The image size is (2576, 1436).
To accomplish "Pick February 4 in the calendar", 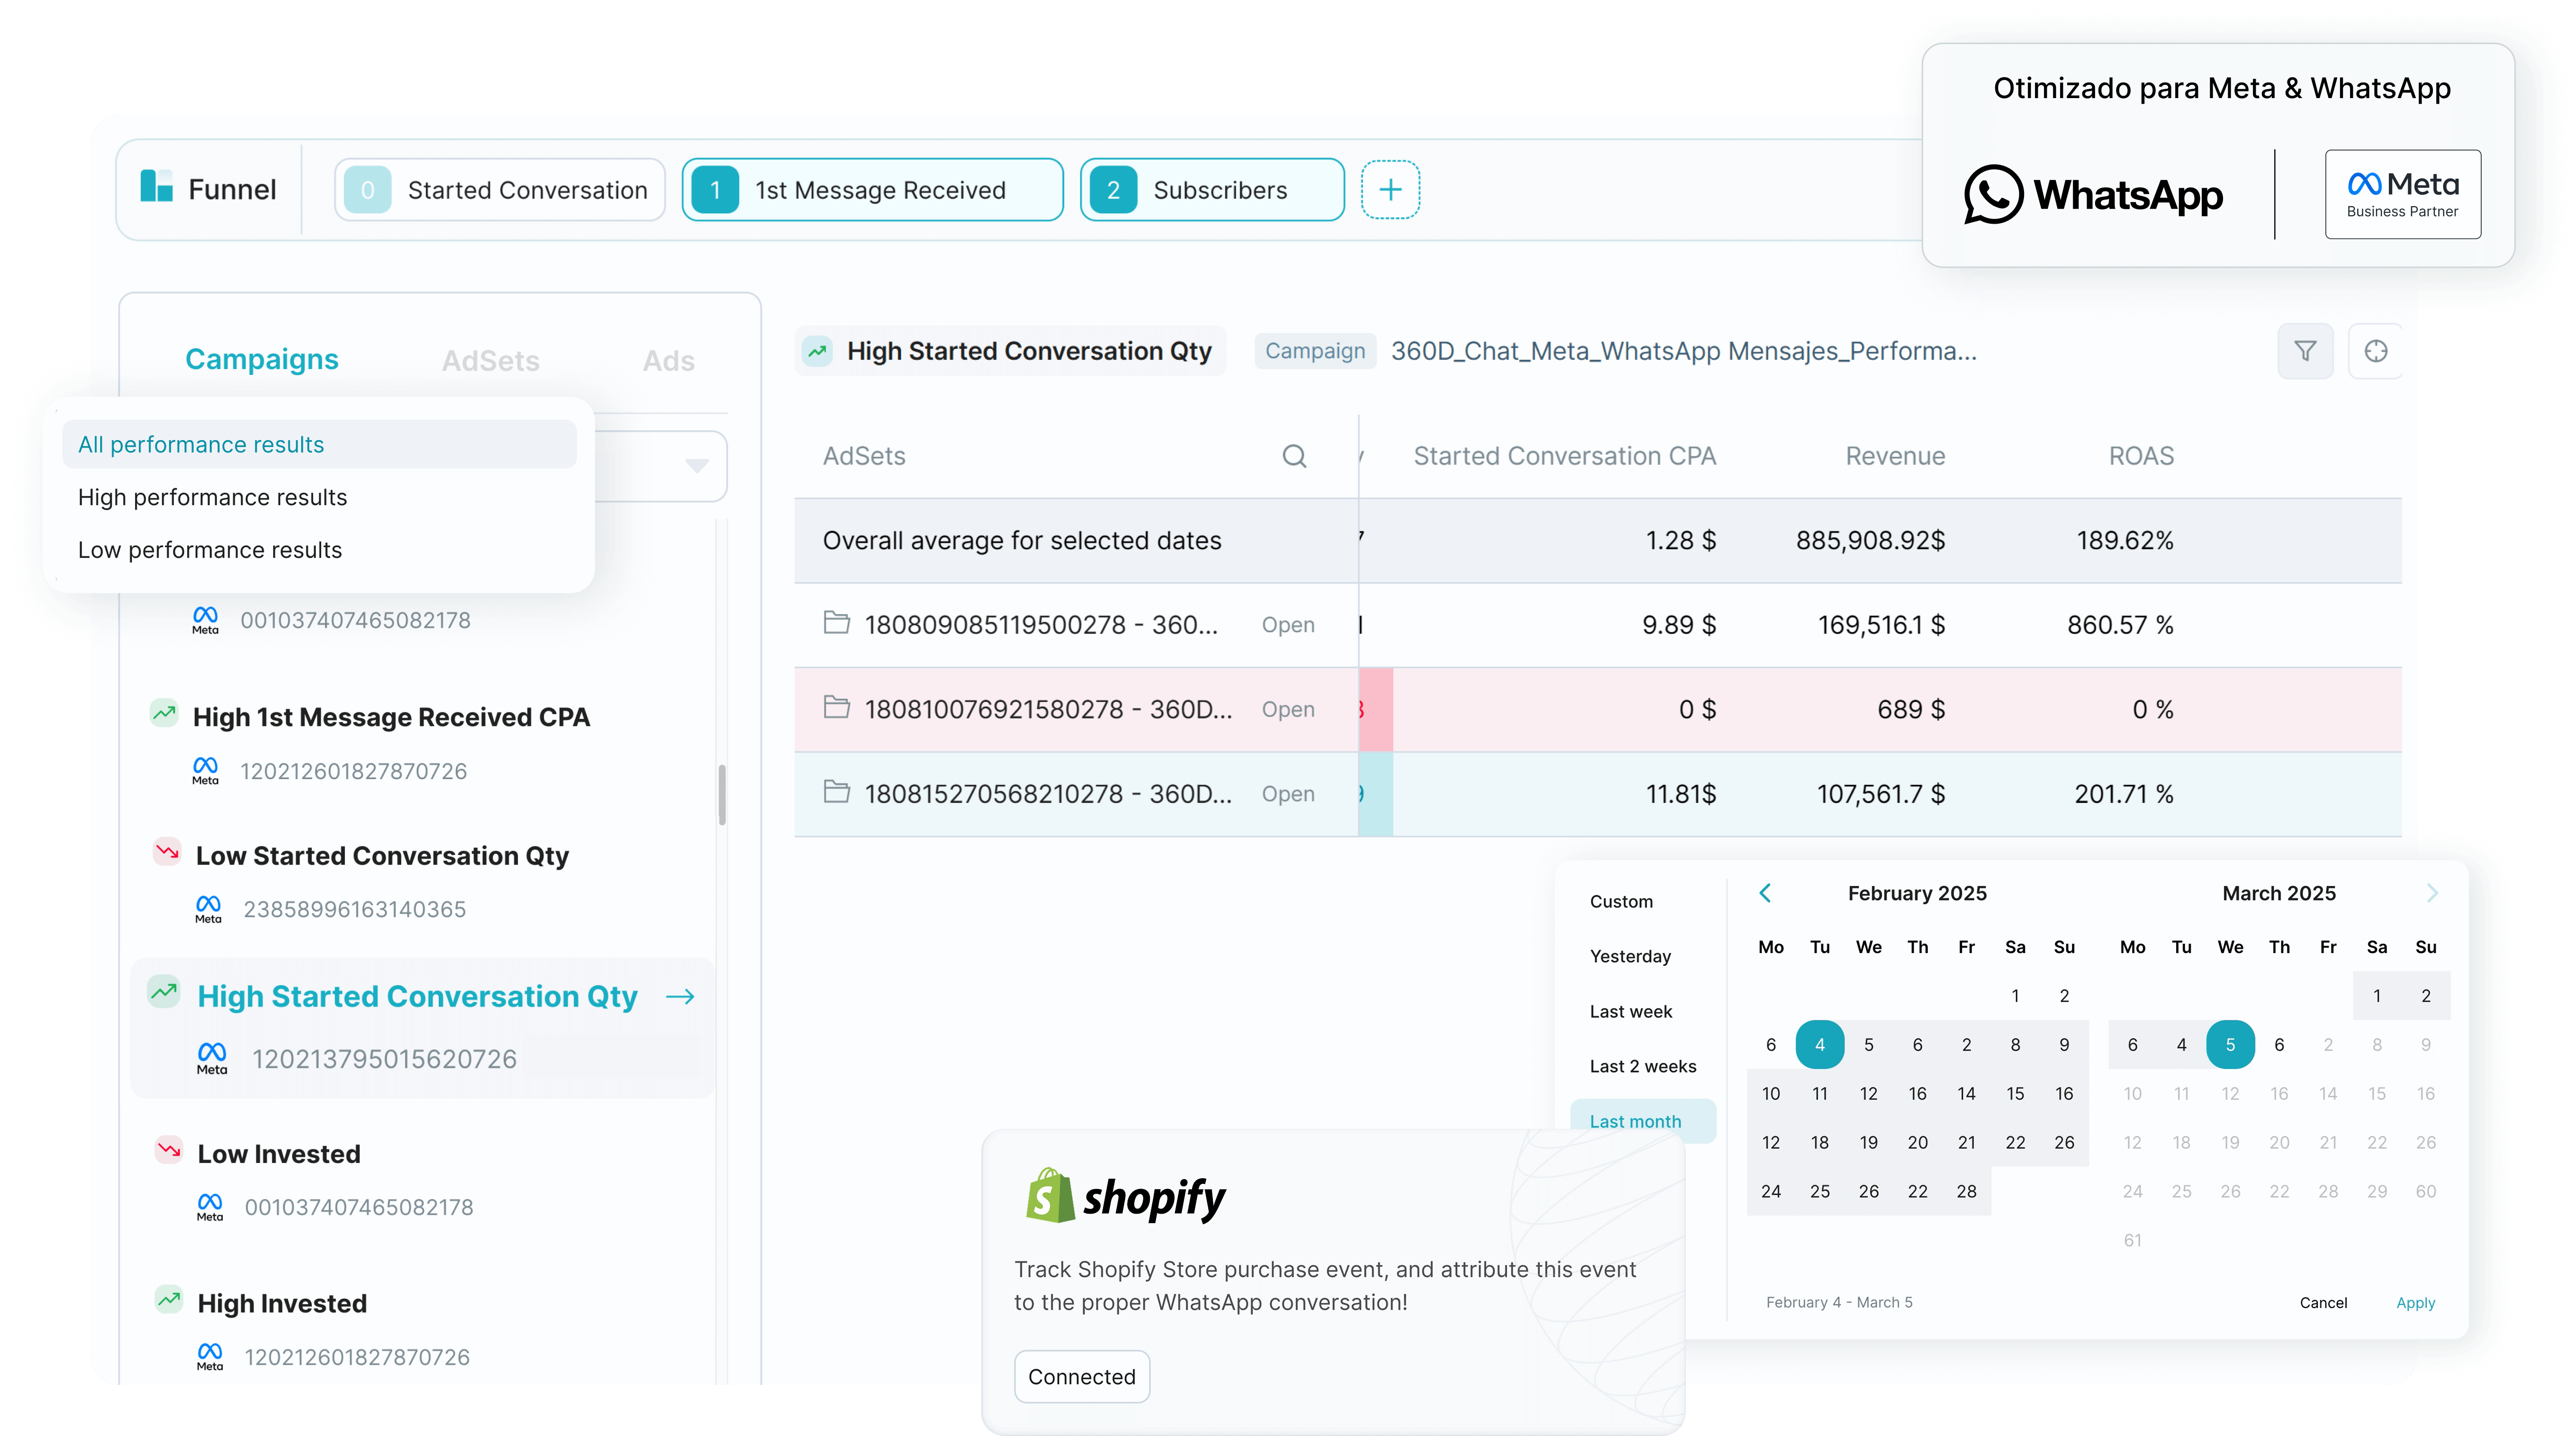I will click(x=1819, y=1044).
